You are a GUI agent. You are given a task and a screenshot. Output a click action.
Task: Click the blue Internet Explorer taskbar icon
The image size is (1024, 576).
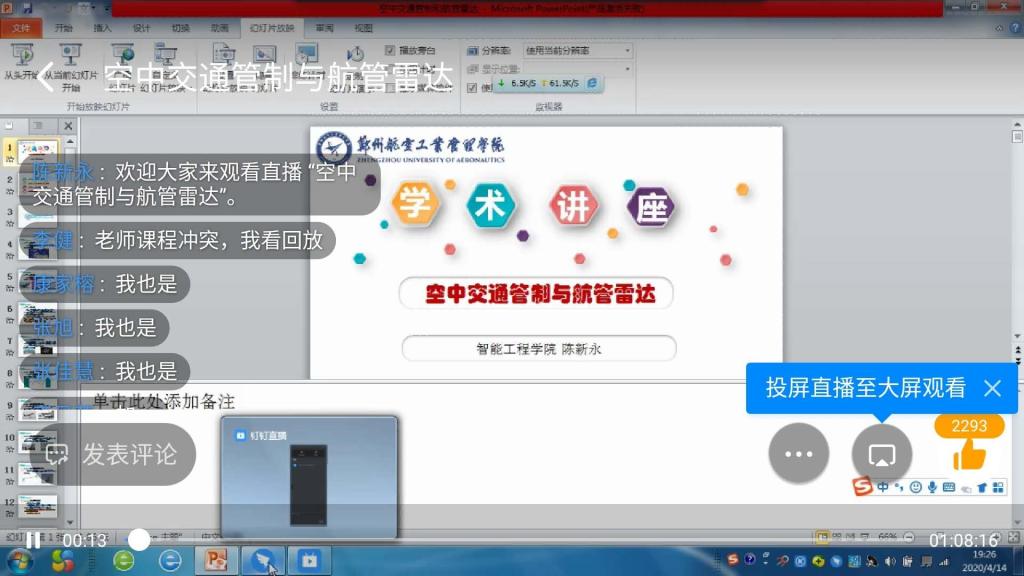pyautogui.click(x=170, y=560)
